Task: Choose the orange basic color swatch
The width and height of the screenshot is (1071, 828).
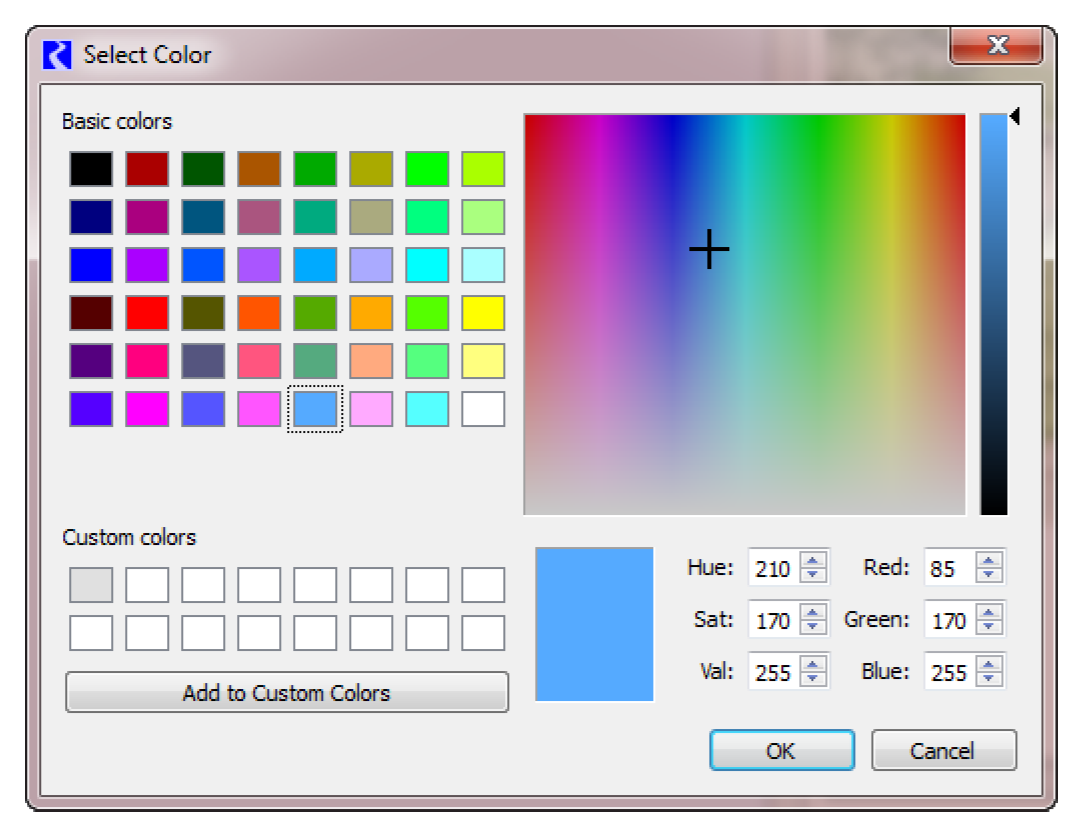Action: point(371,313)
